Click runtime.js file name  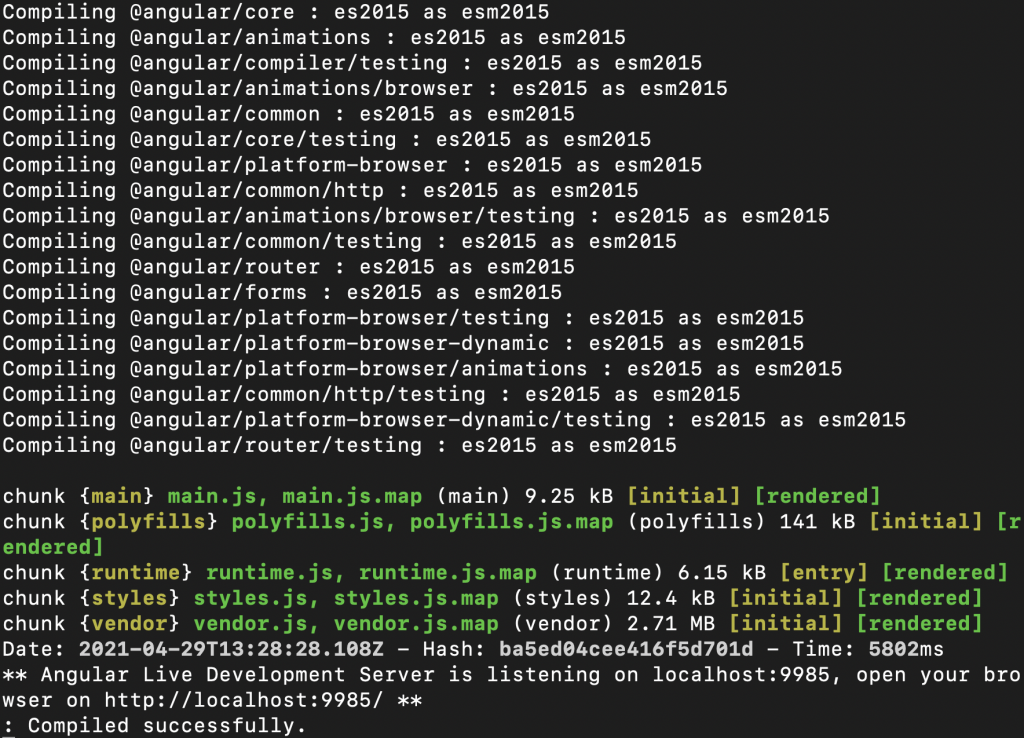pos(269,573)
